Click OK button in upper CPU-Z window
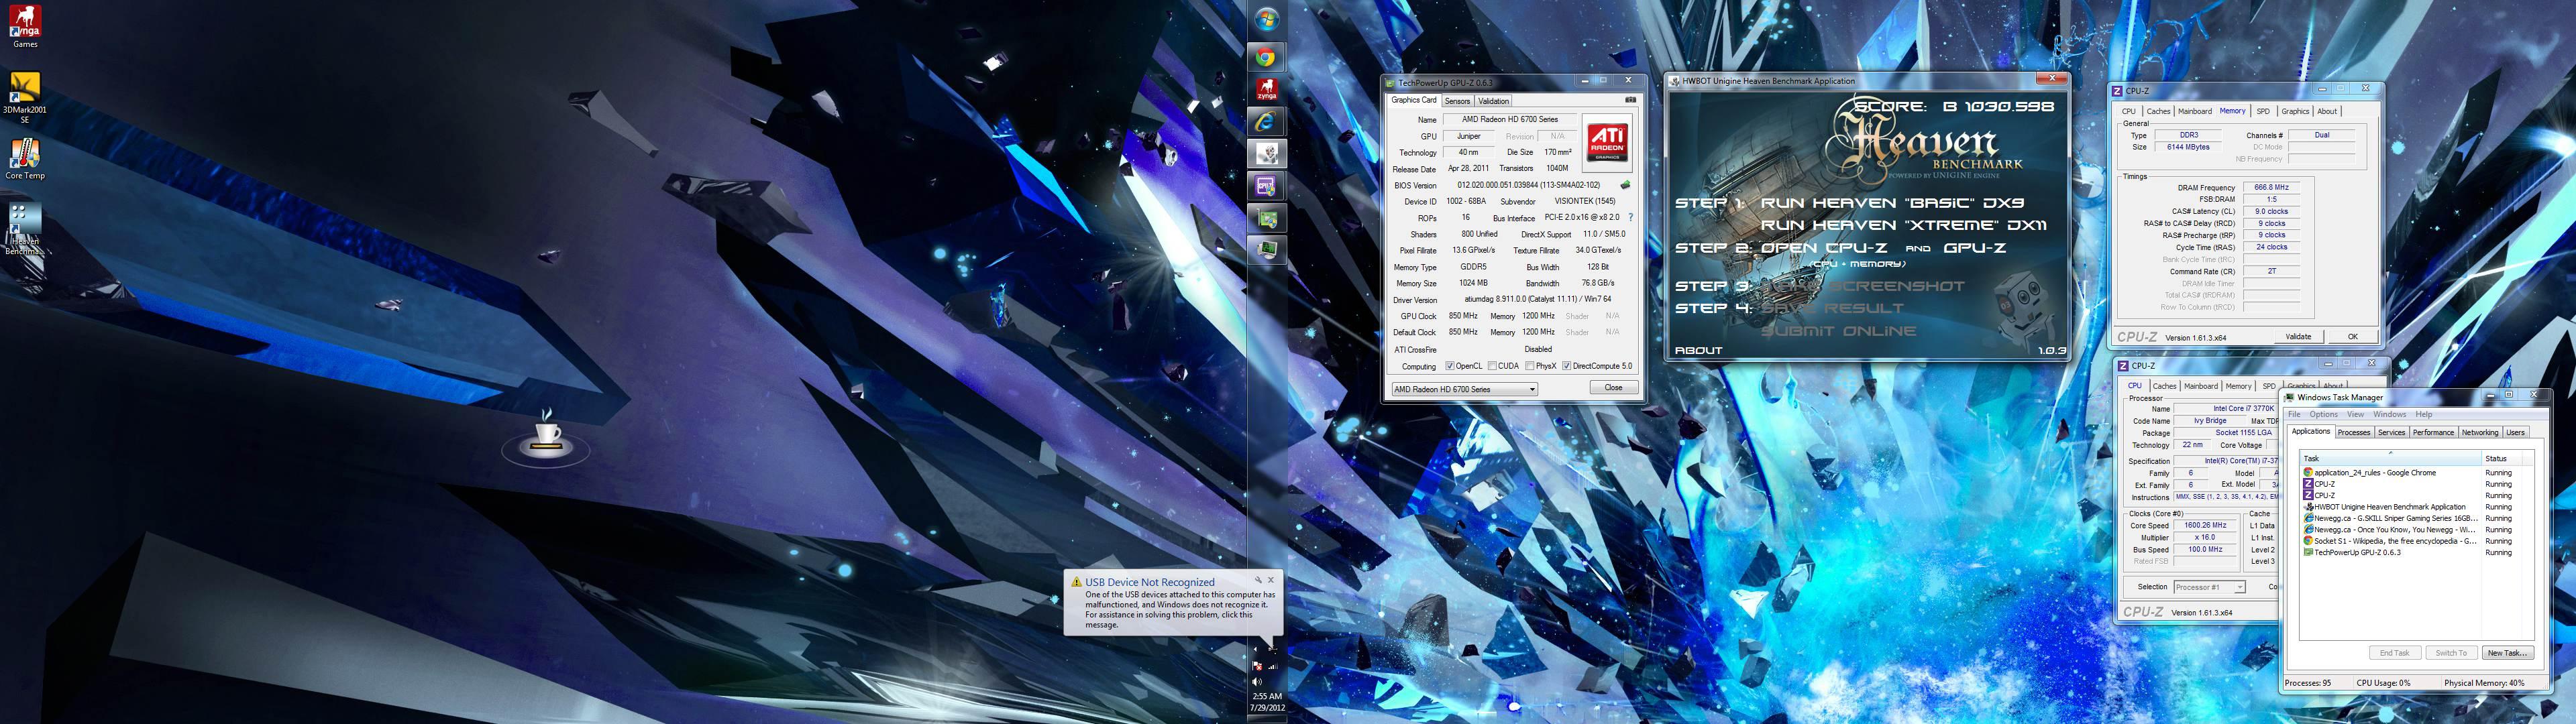2576x724 pixels. [x=2352, y=337]
